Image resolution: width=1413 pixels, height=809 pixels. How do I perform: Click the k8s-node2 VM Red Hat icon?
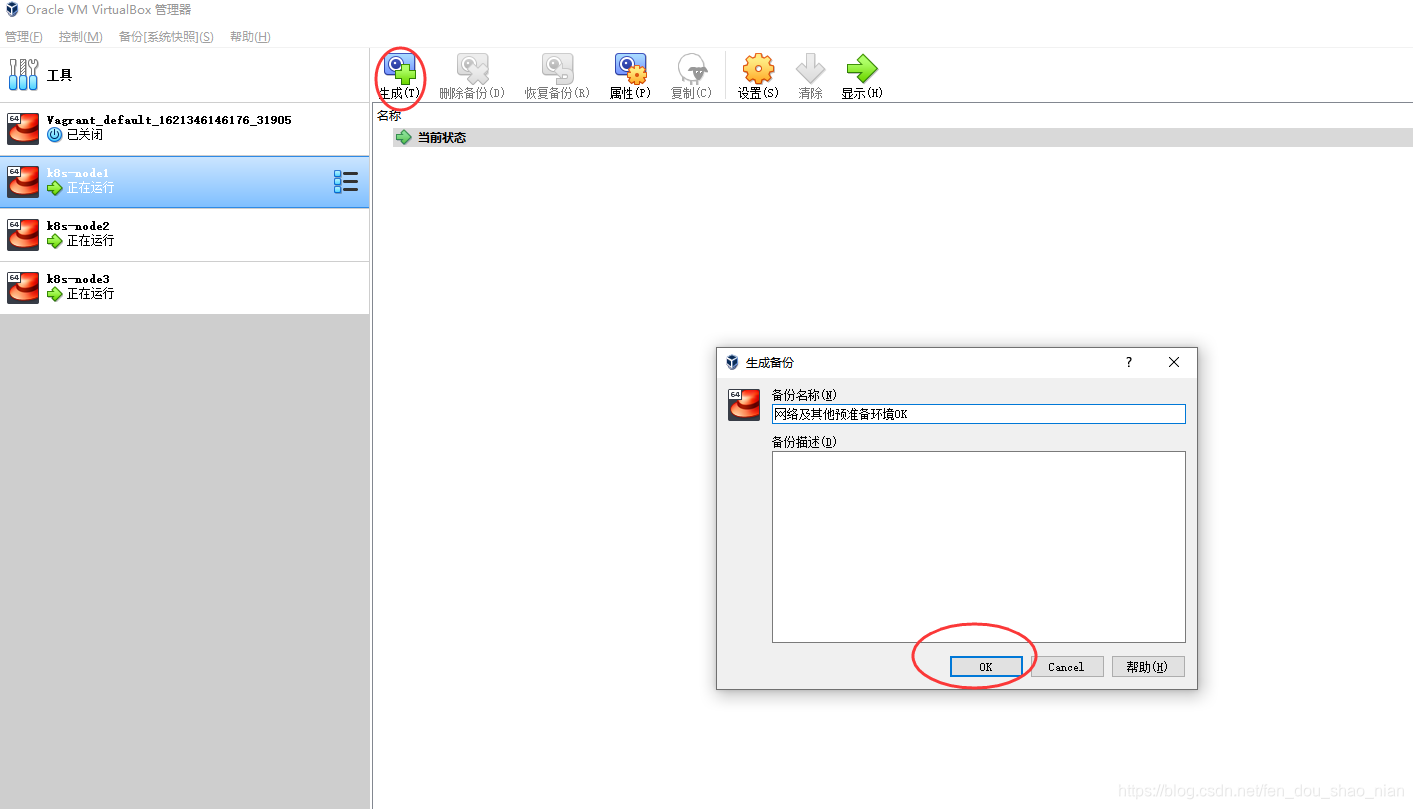(x=23, y=235)
